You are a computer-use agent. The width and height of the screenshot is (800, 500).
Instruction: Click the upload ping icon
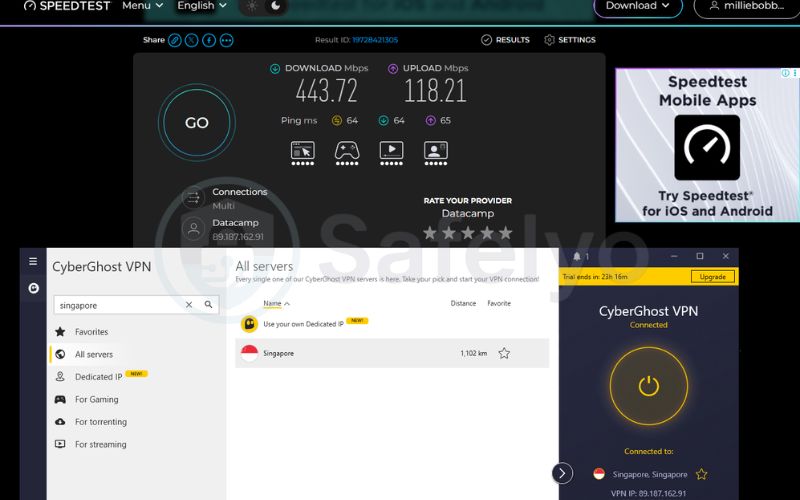431,120
